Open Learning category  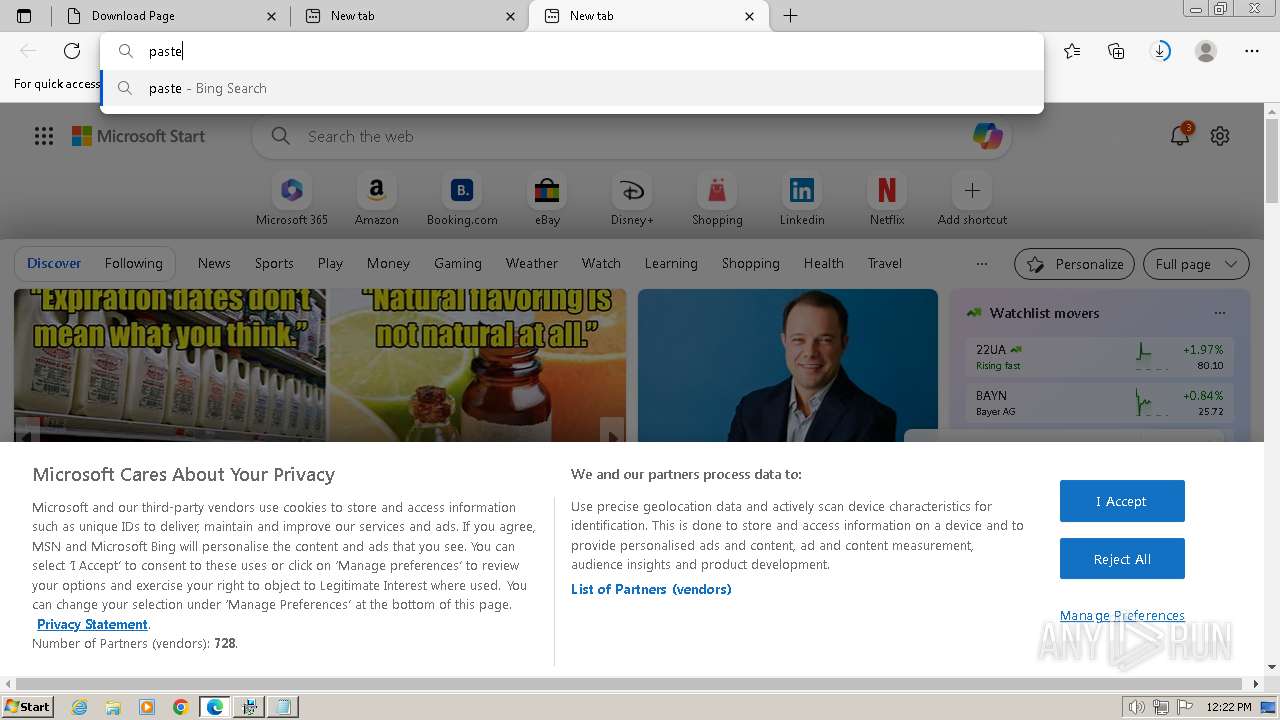tap(671, 264)
